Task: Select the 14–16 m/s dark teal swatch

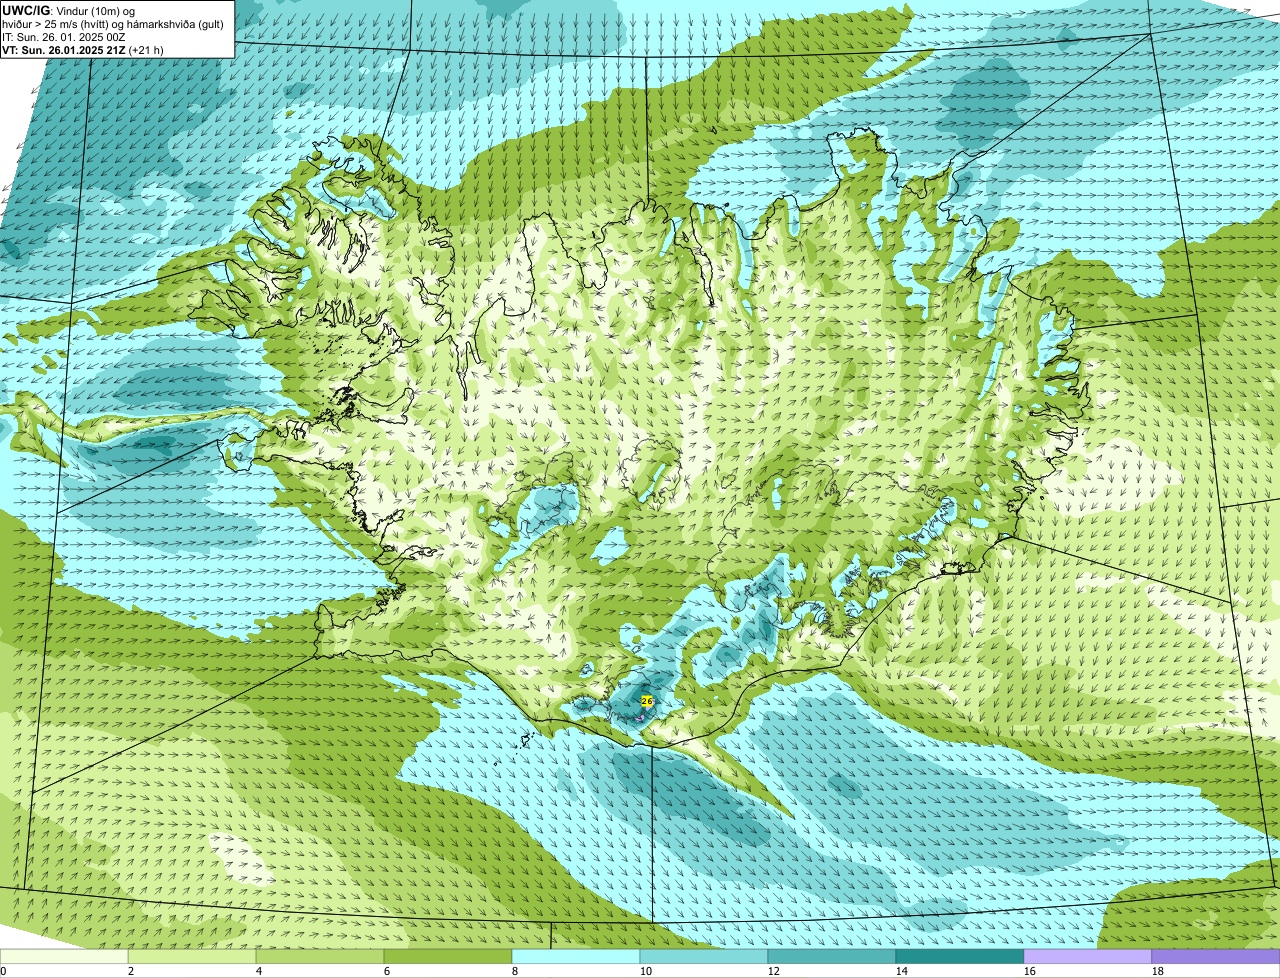Action: [x=960, y=957]
